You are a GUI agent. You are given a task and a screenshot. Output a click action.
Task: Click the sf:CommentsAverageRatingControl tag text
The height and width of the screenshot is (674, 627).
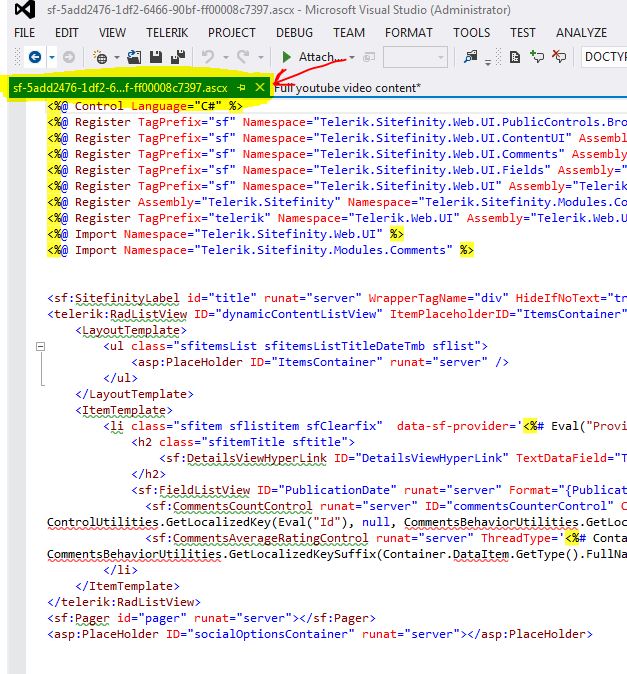257,538
